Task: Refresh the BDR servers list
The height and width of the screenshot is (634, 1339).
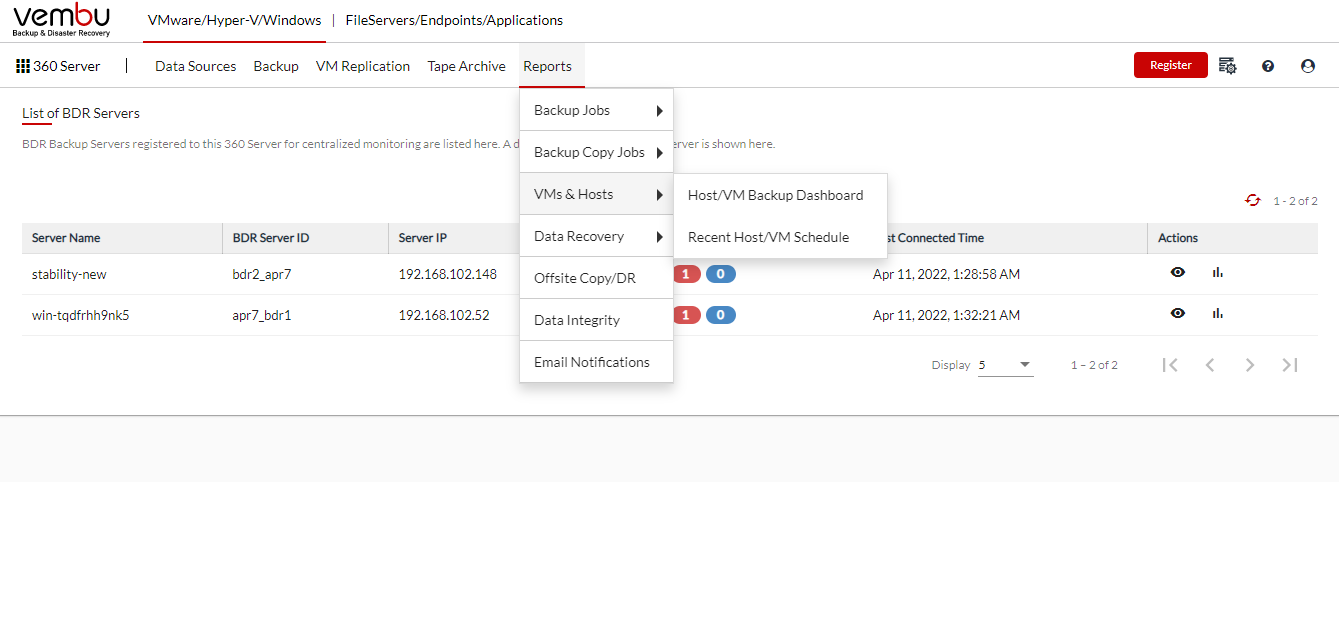Action: [x=1253, y=201]
